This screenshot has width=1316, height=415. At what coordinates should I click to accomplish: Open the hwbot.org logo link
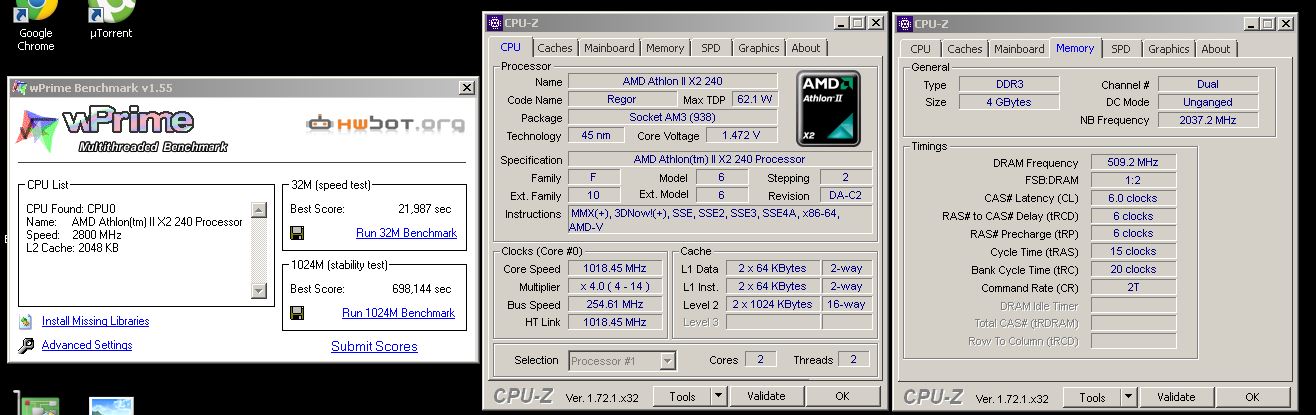click(385, 124)
